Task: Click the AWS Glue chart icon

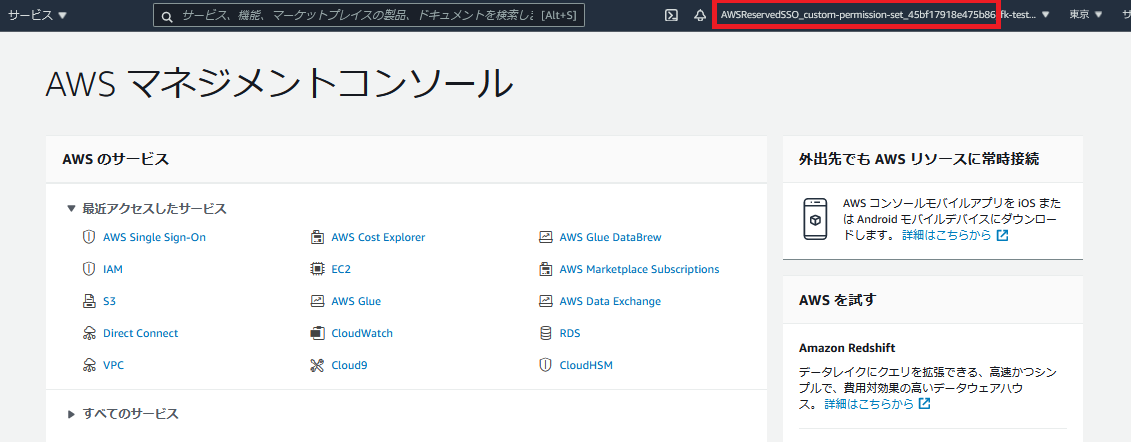Action: (x=317, y=301)
